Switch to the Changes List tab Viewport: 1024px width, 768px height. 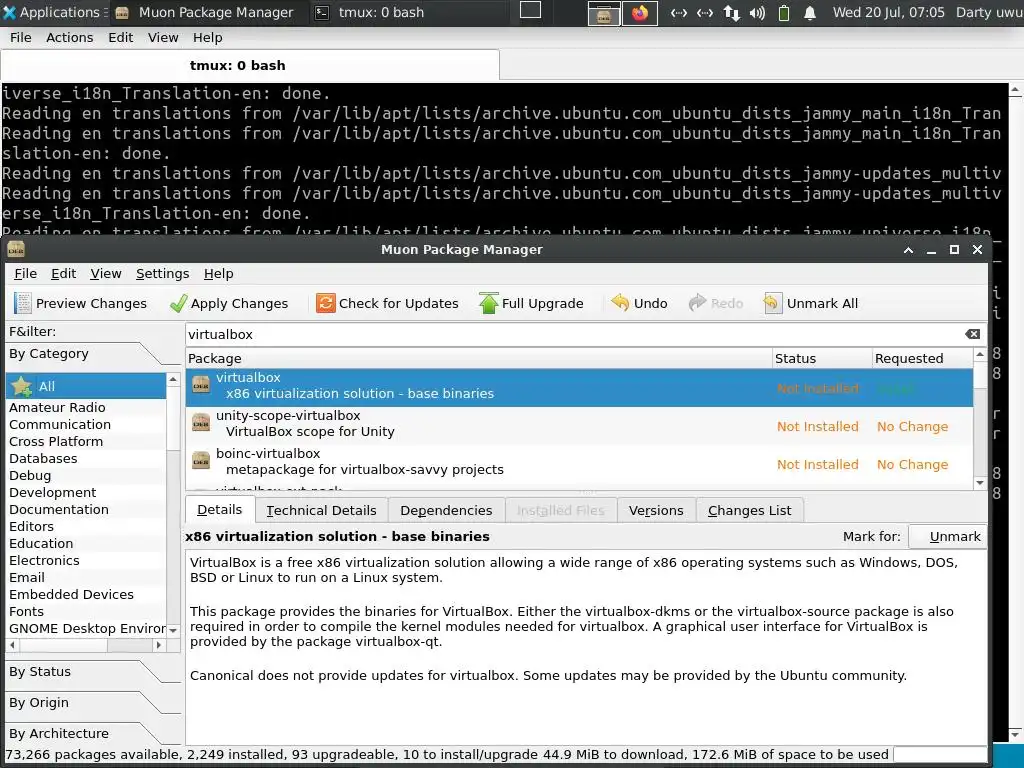click(x=750, y=510)
